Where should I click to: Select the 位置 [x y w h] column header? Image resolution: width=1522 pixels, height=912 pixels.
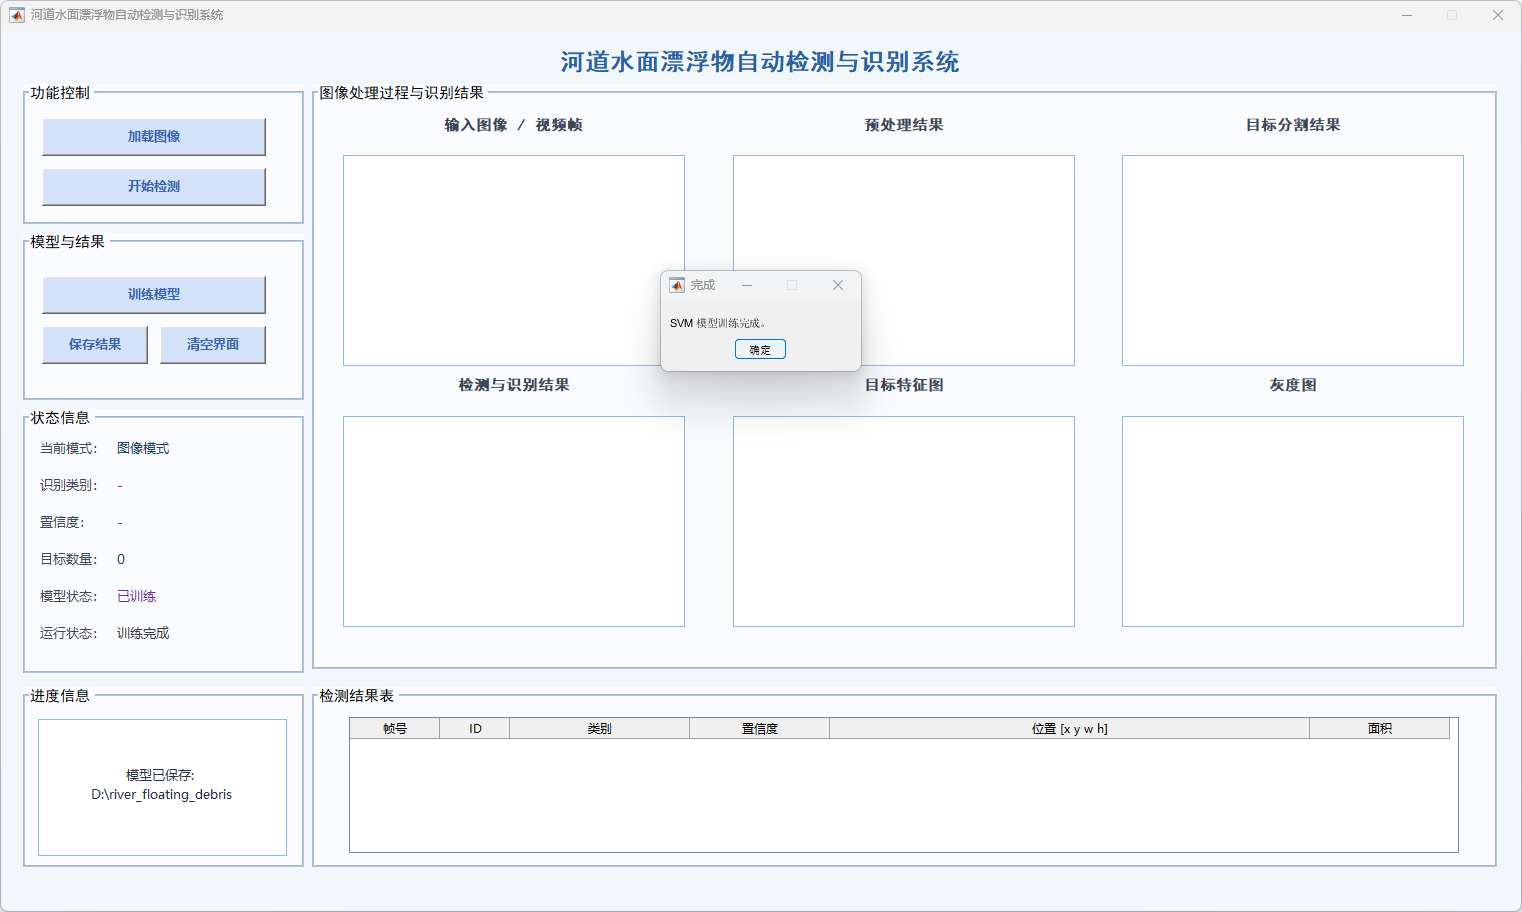(1069, 729)
